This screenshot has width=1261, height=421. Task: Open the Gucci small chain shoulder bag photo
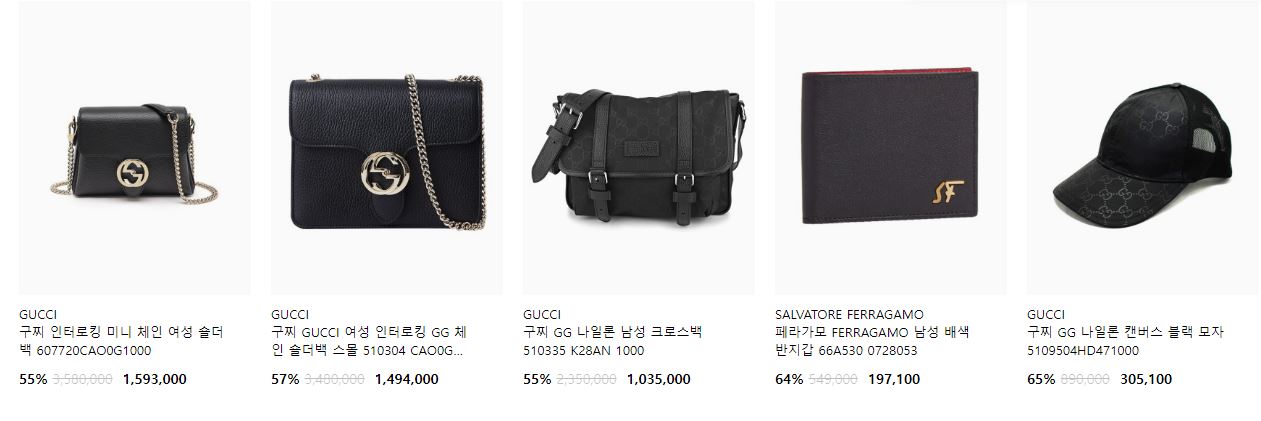387,148
